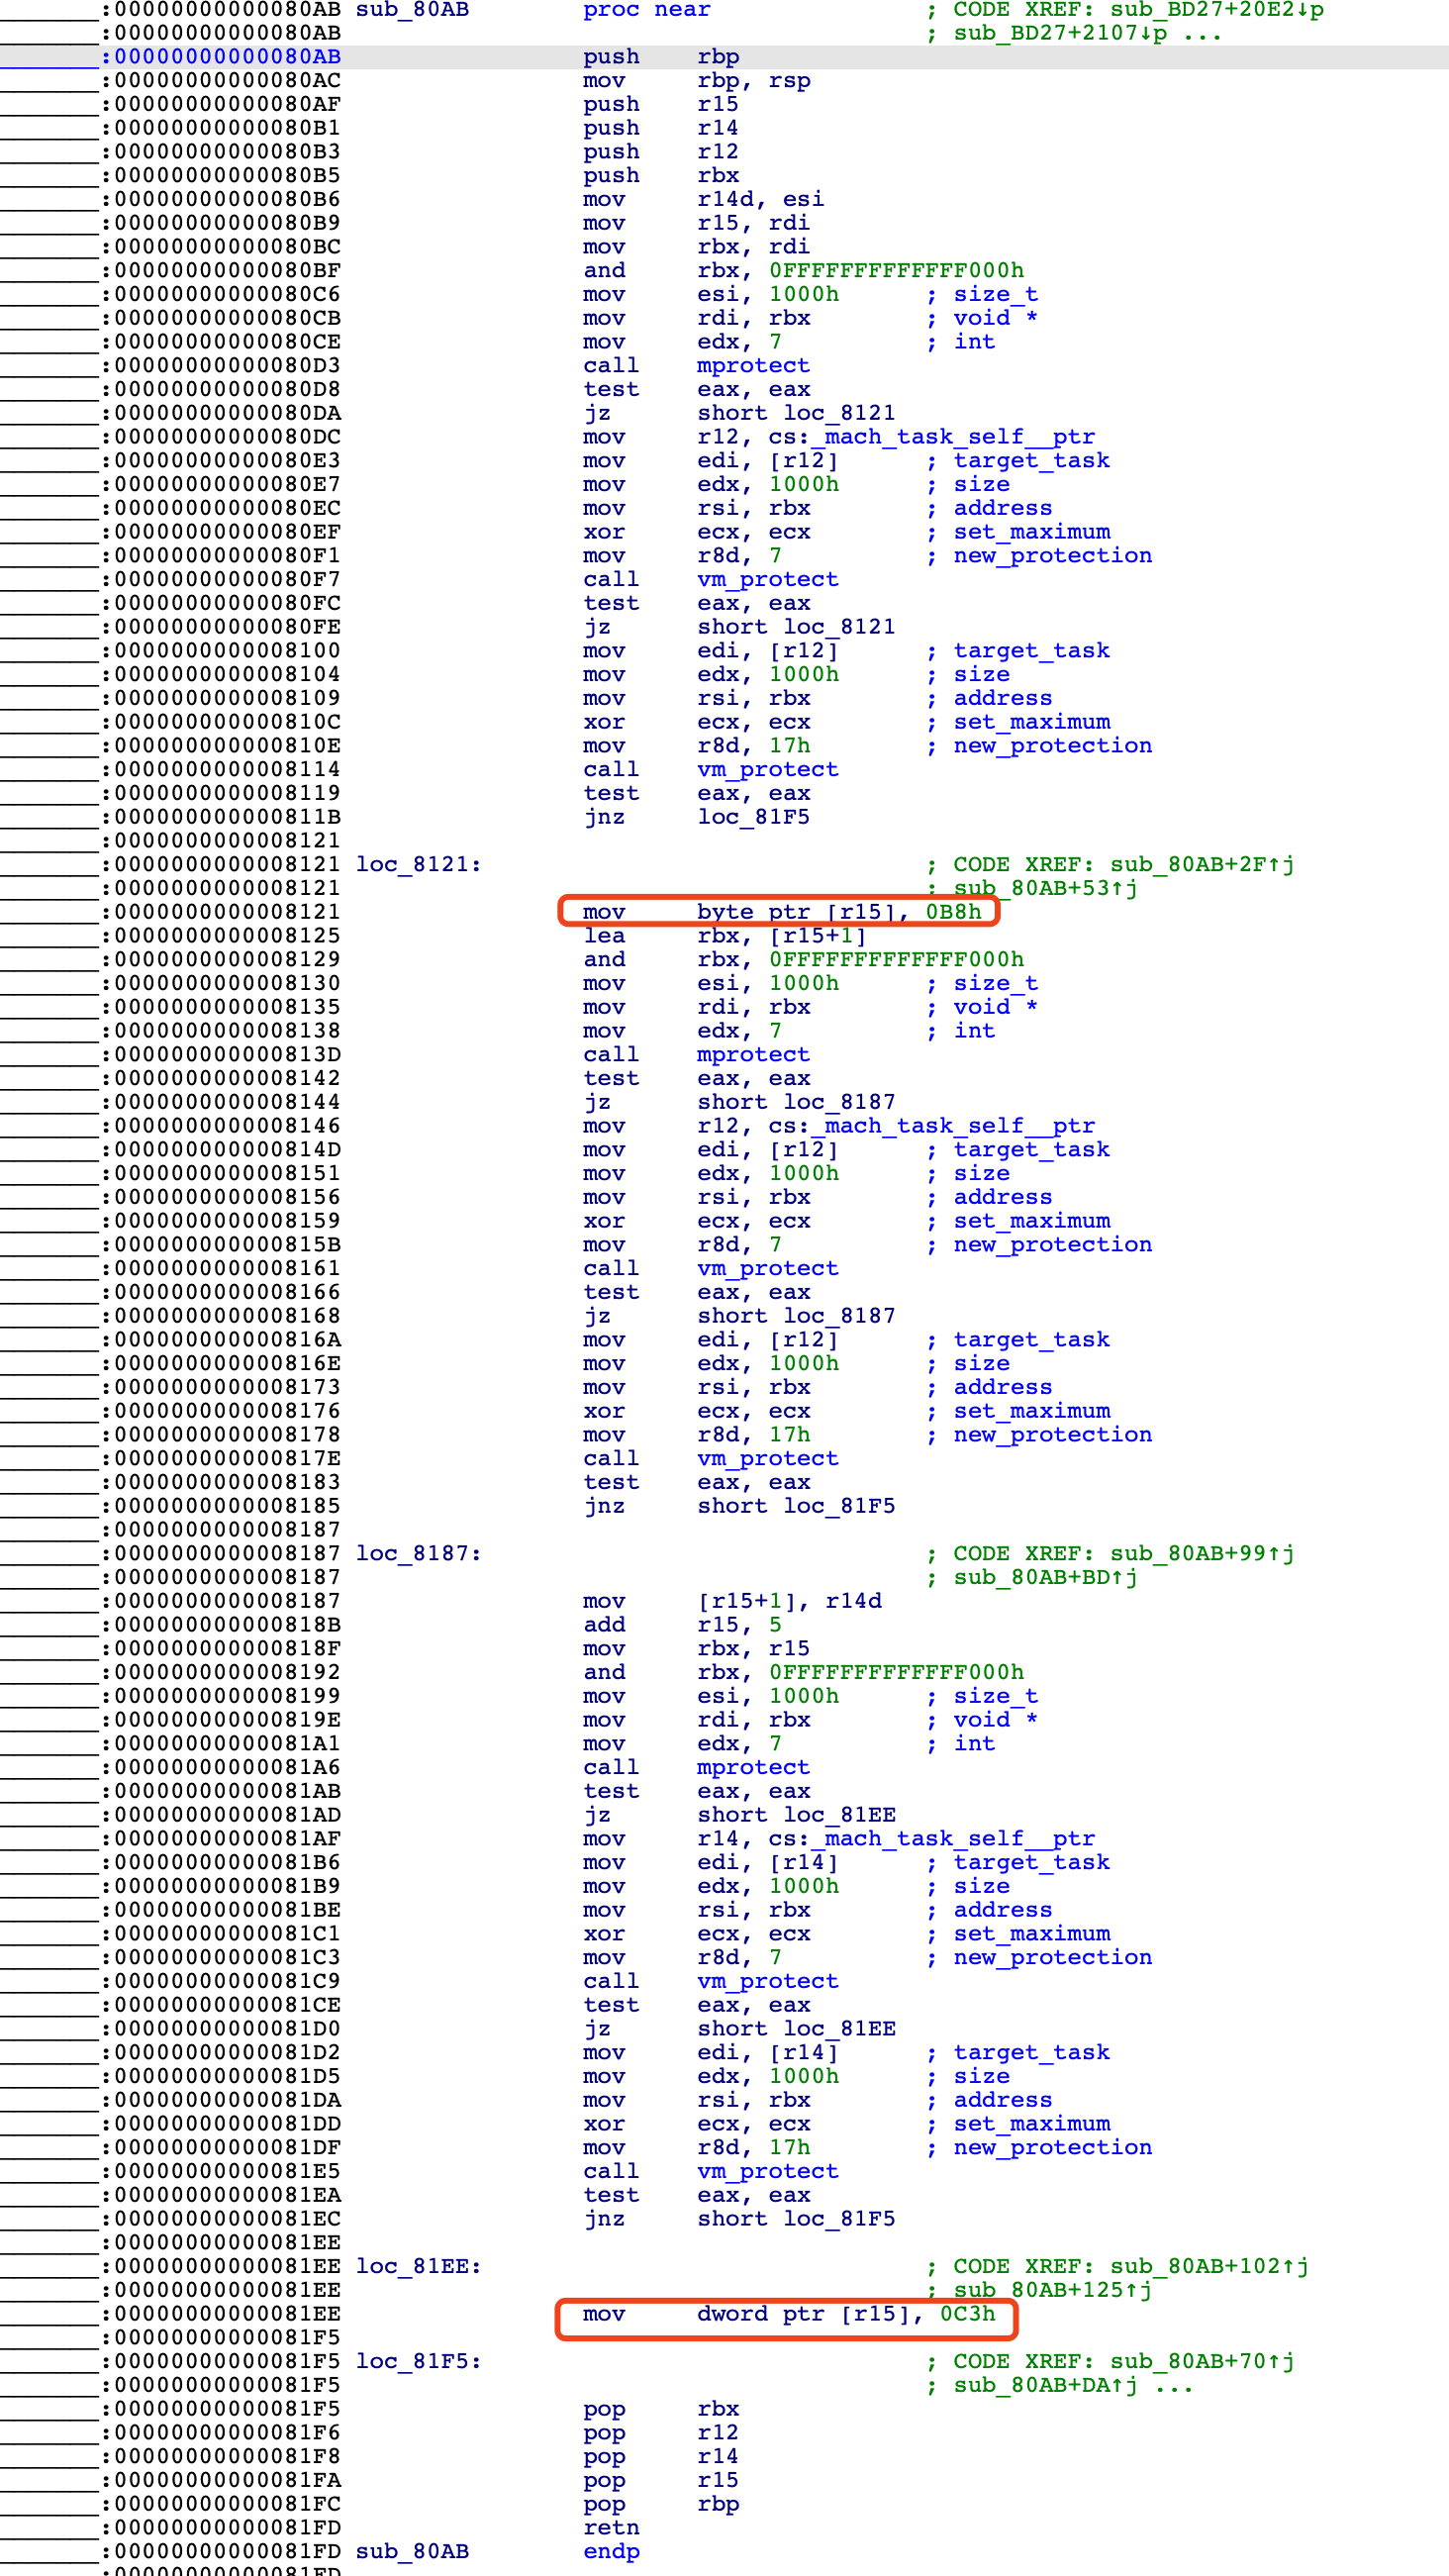The width and height of the screenshot is (1449, 2576).
Task: Follow the sub_BD27+2107 code cross-reference
Action: (x=1060, y=33)
